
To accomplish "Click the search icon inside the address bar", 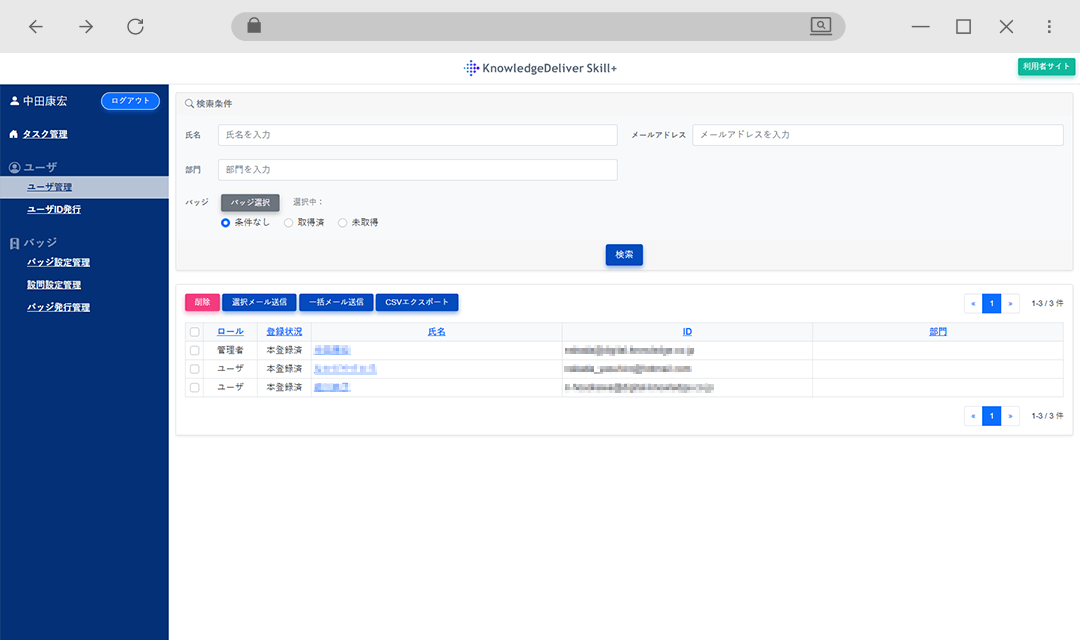I will click(820, 26).
